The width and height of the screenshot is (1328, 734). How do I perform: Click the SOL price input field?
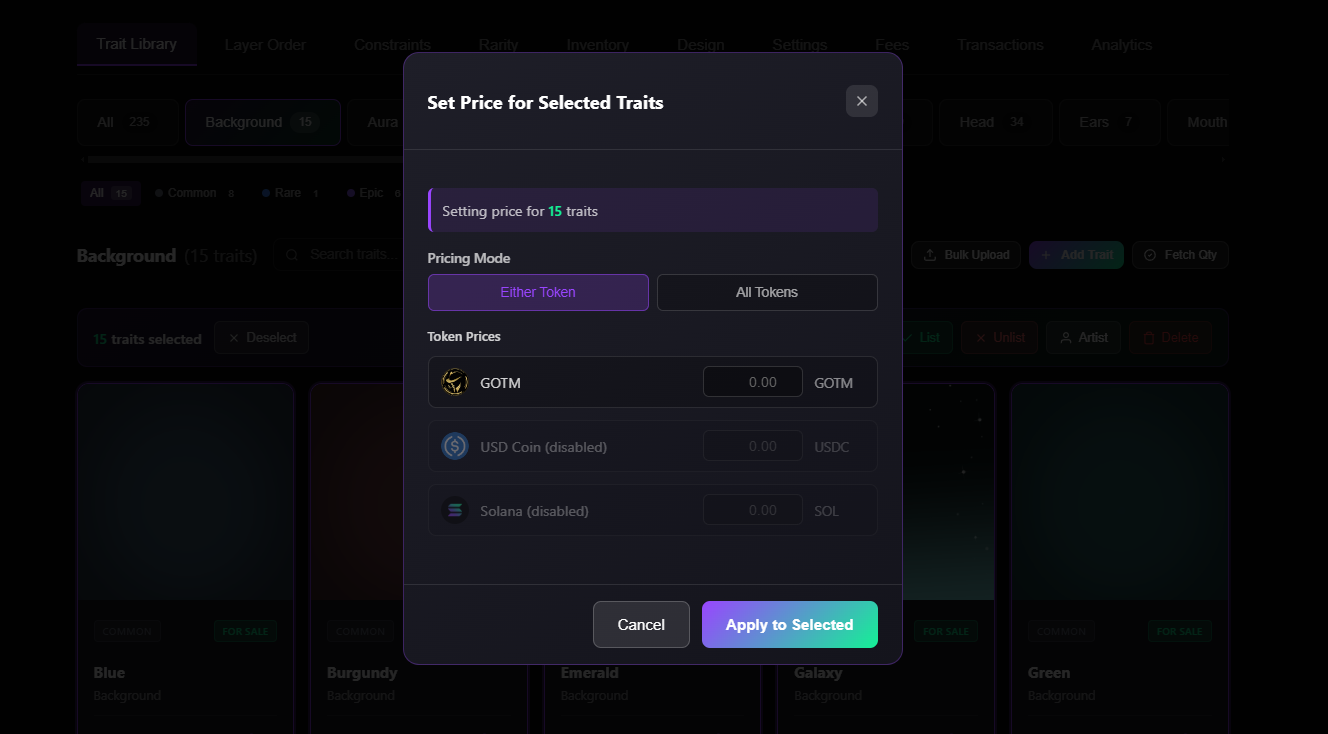(752, 510)
